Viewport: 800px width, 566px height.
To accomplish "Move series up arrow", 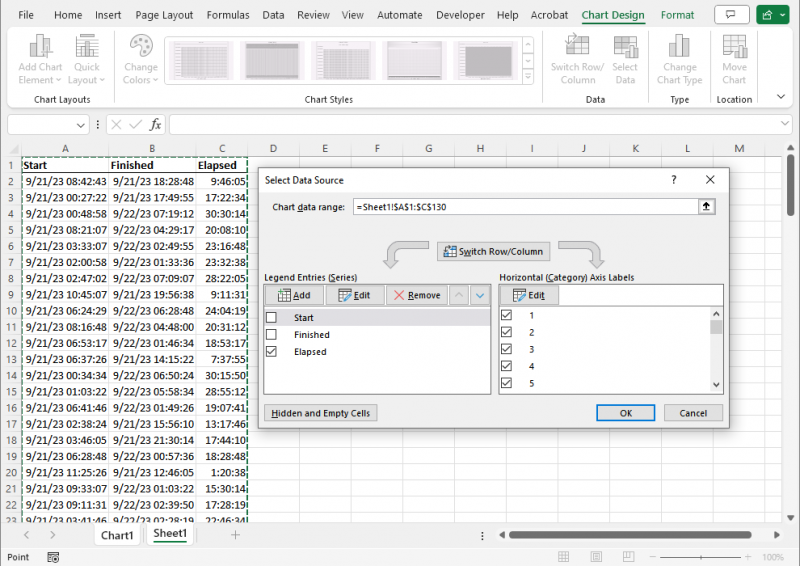I will 459,295.
